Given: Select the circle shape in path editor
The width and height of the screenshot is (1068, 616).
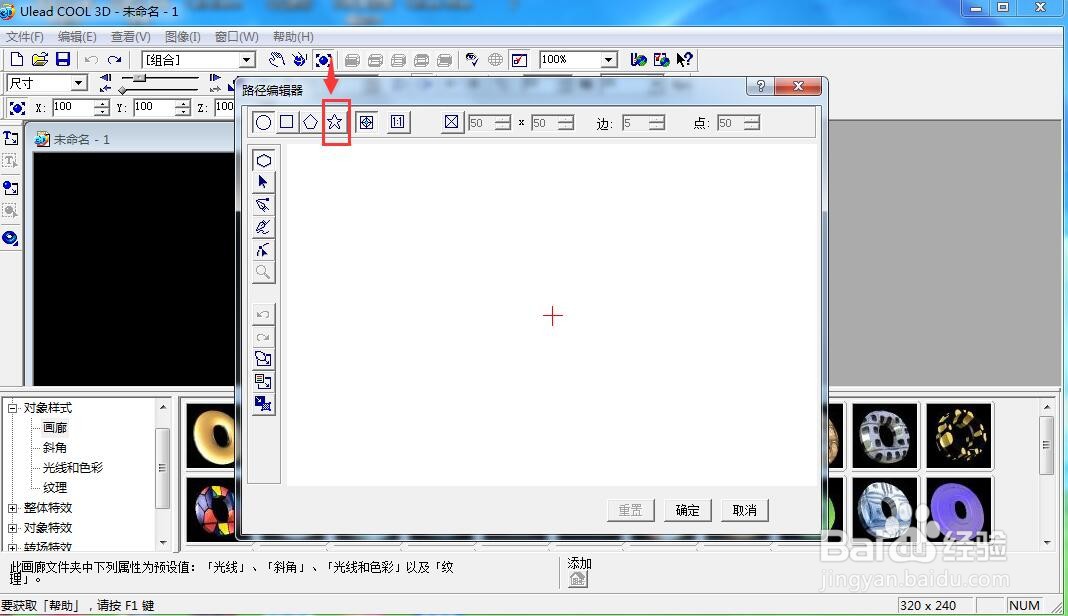Looking at the screenshot, I should click(264, 123).
